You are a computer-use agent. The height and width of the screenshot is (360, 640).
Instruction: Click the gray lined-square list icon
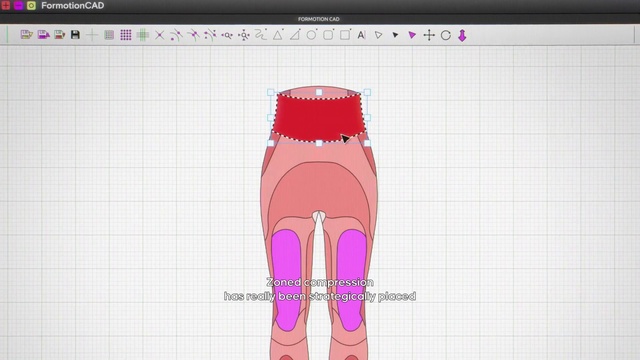[x=109, y=35]
